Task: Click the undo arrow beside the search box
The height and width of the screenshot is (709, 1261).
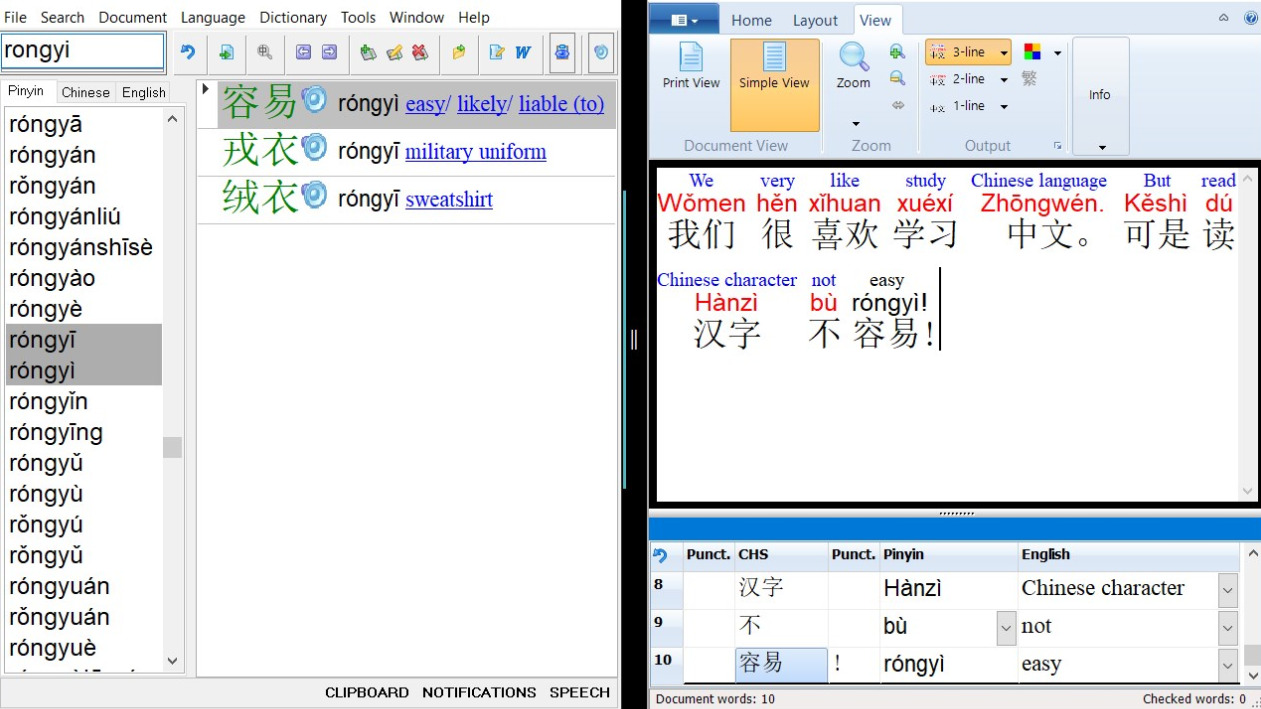Action: pyautogui.click(x=187, y=52)
